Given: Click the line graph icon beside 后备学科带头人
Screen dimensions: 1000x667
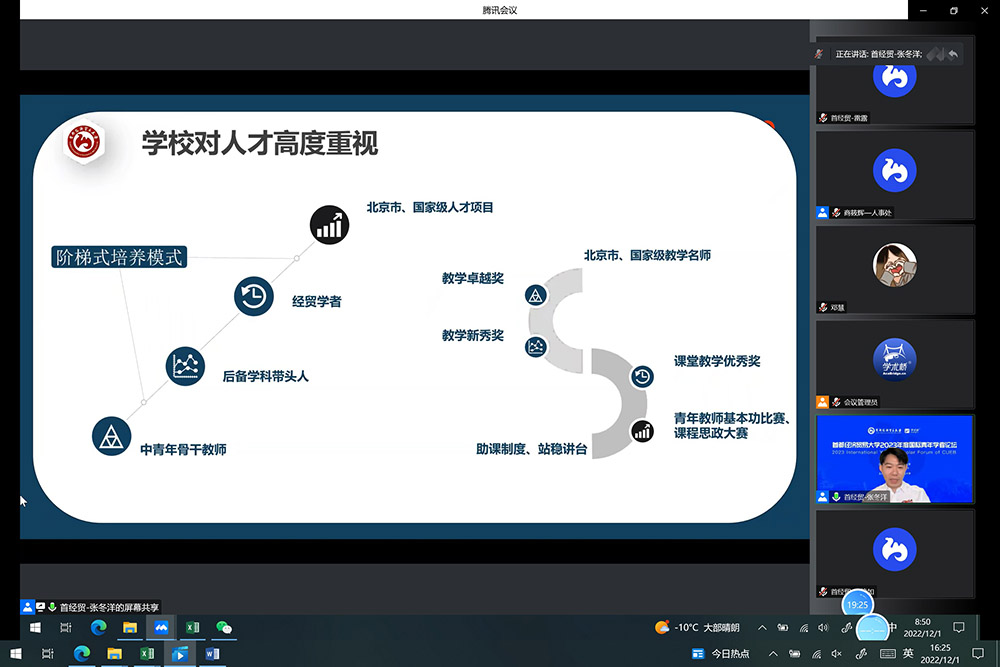Looking at the screenshot, I should (186, 366).
